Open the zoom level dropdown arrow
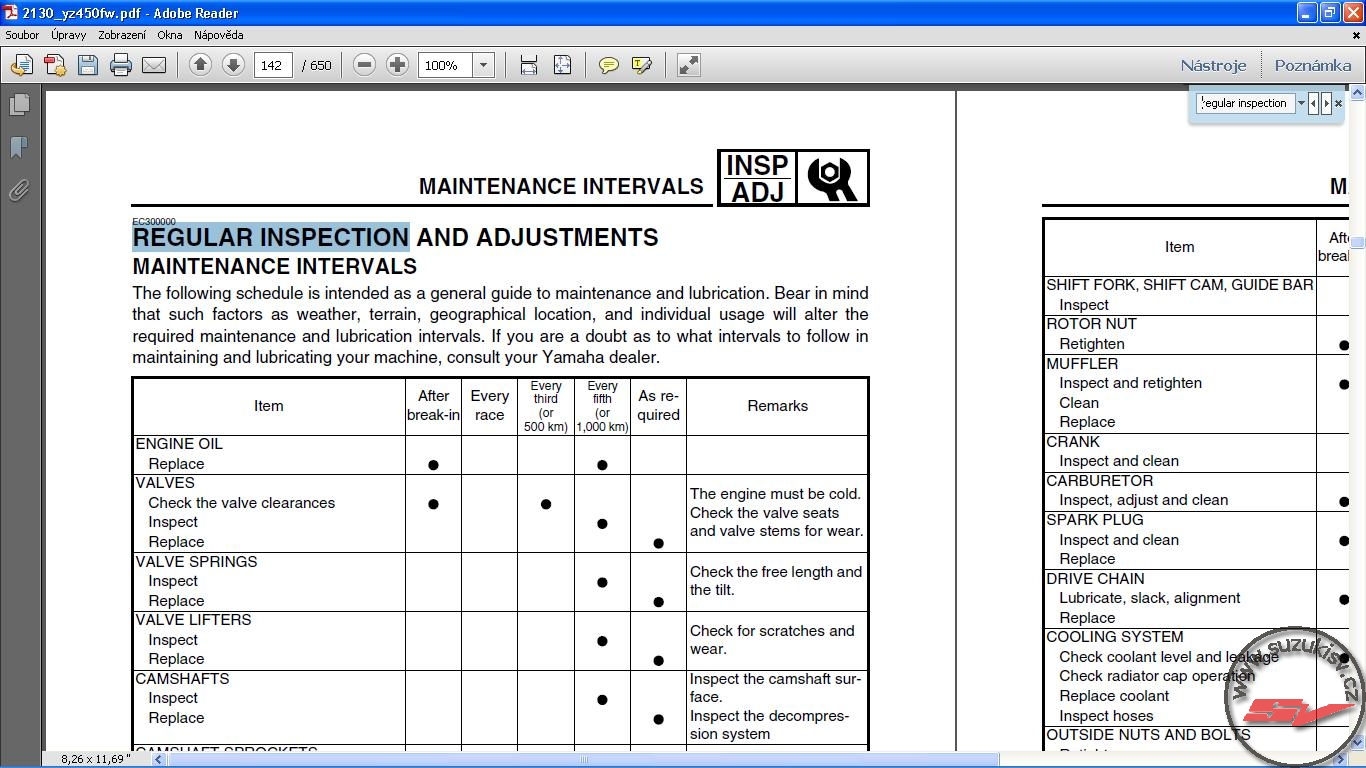 [x=483, y=65]
